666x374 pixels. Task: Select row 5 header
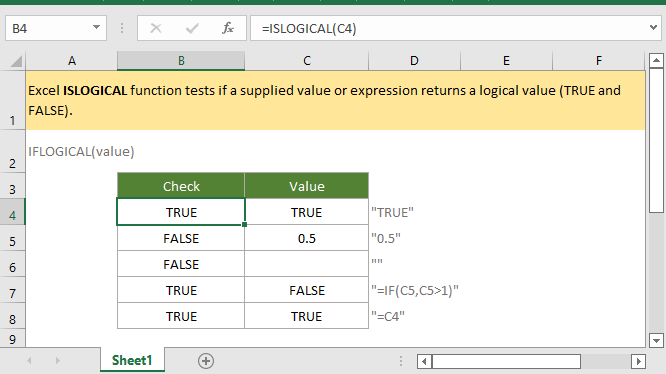(13, 238)
